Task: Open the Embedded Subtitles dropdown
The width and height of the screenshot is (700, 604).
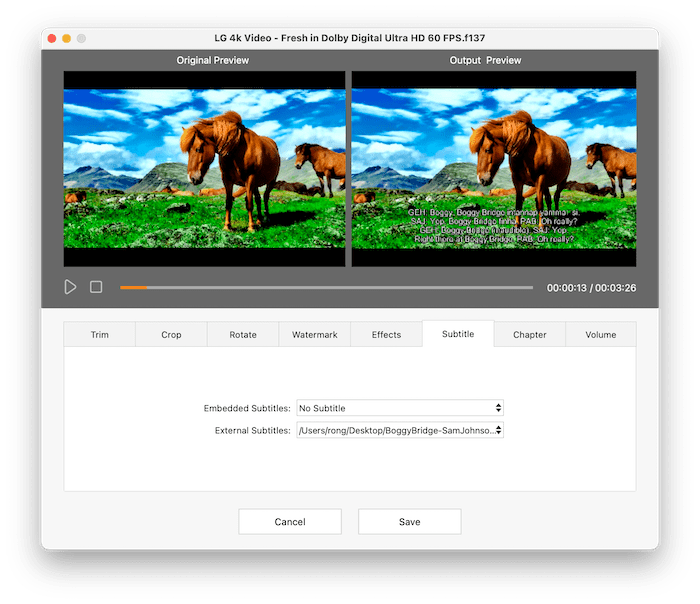Action: tap(400, 408)
